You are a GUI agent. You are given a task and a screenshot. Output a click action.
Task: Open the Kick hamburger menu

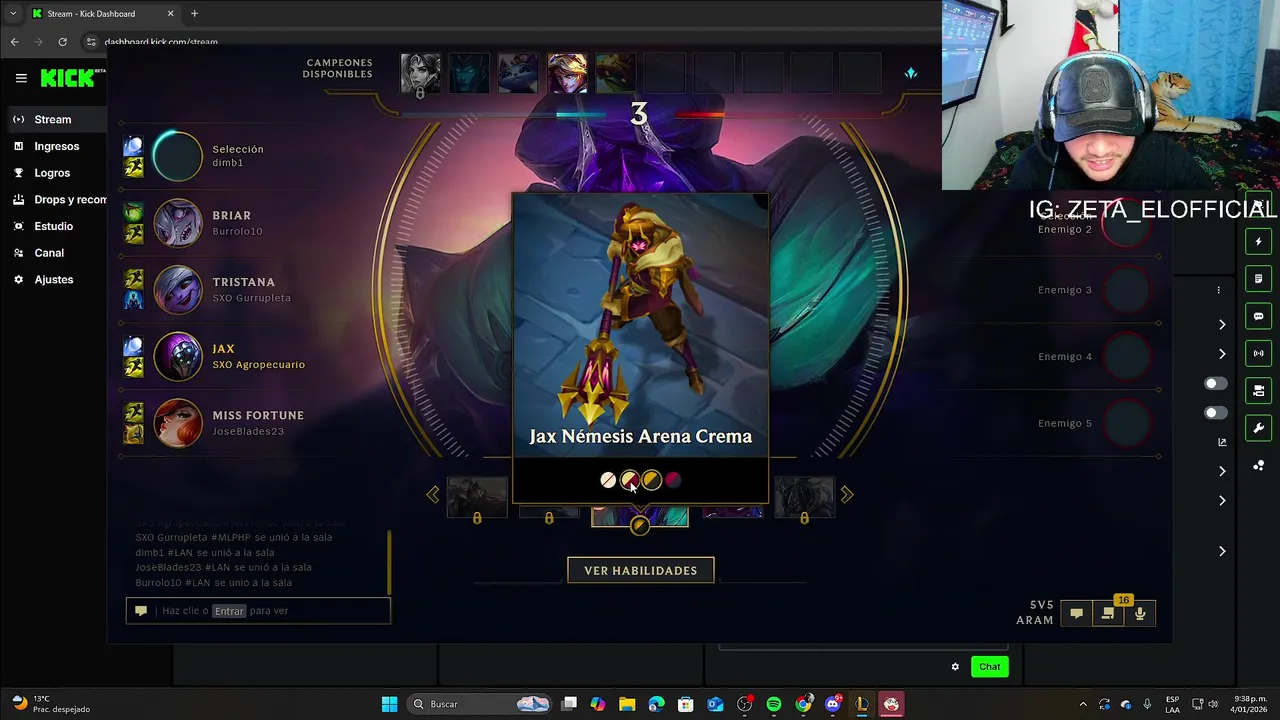21,78
